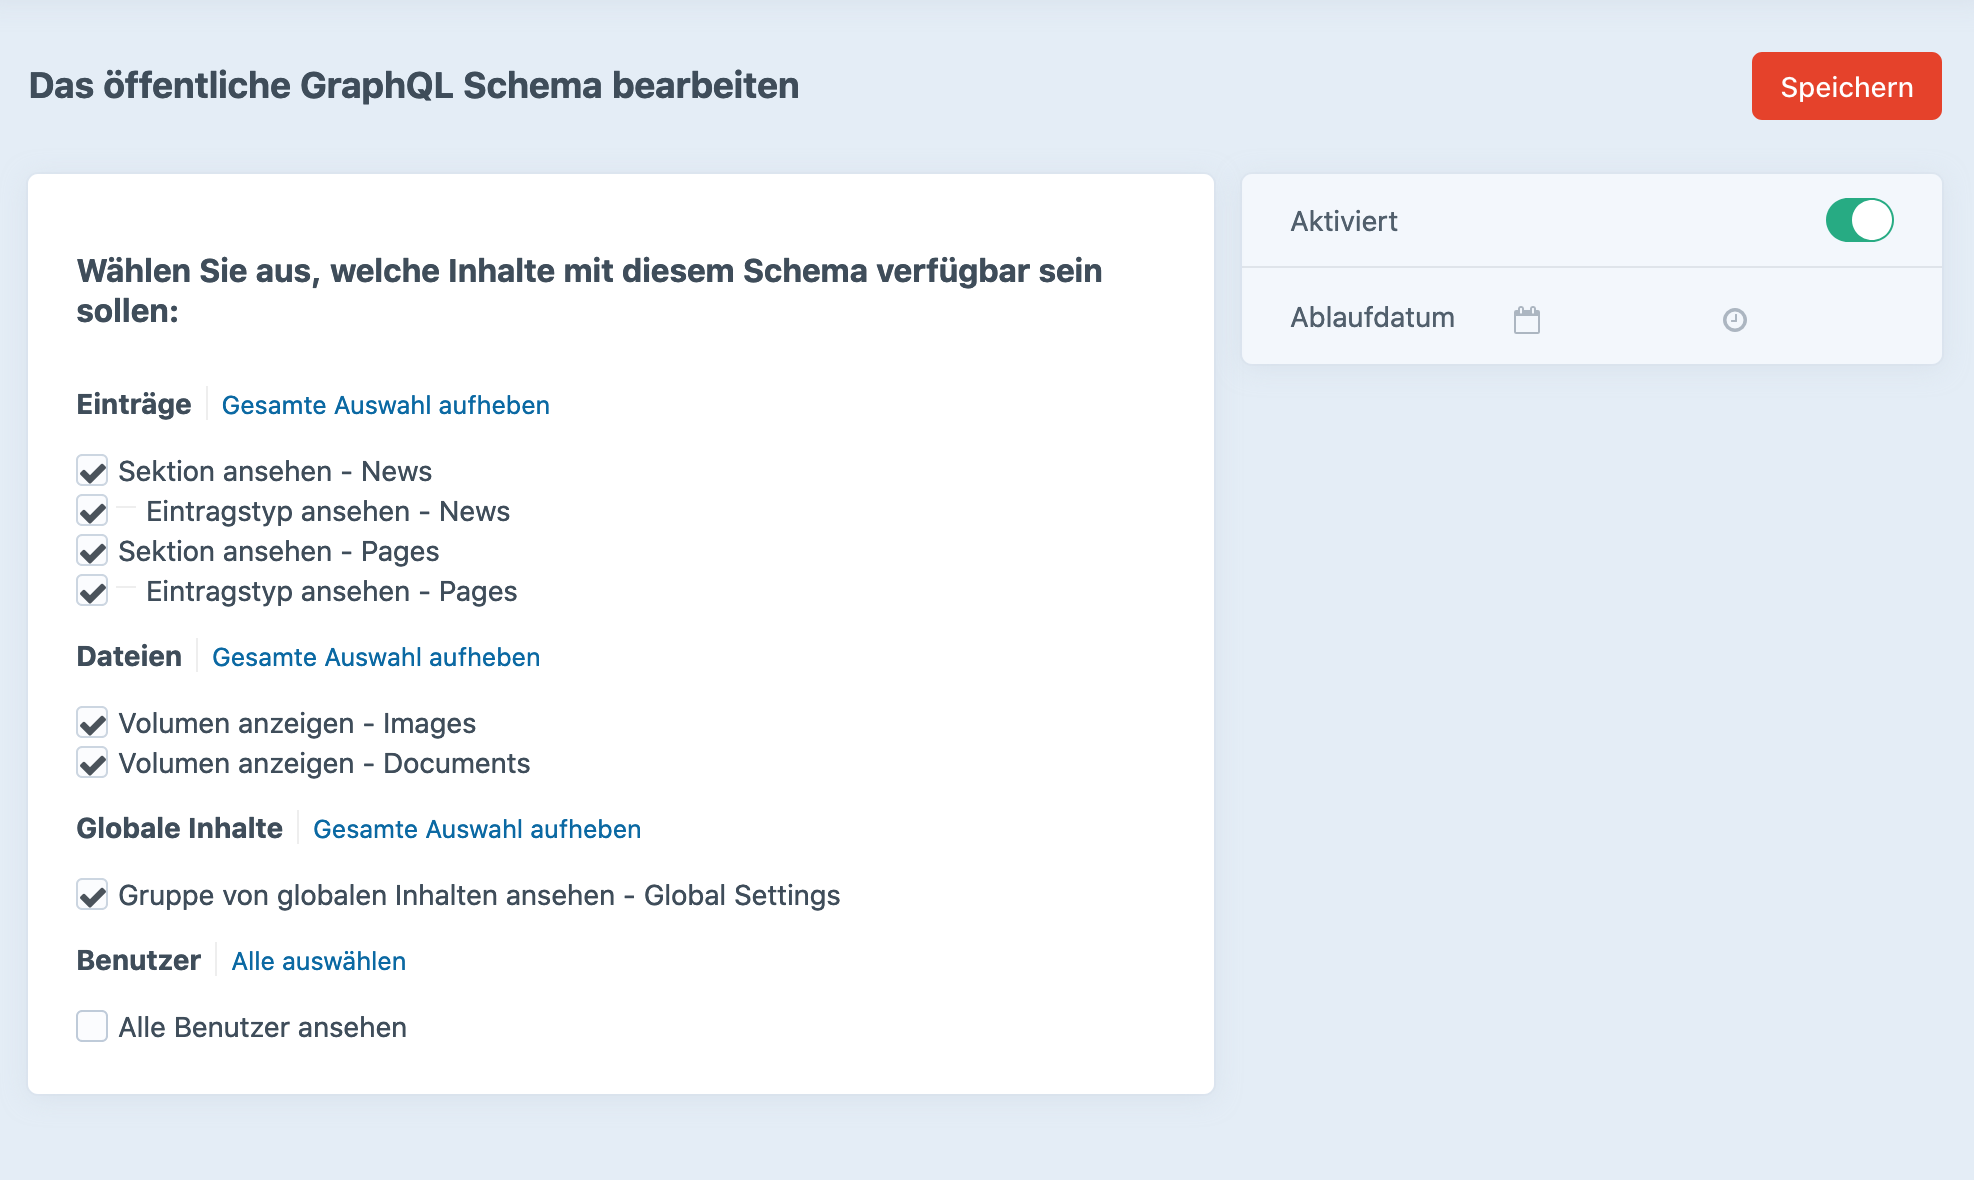Uncheck Sektion ansehen - Pages

click(92, 551)
